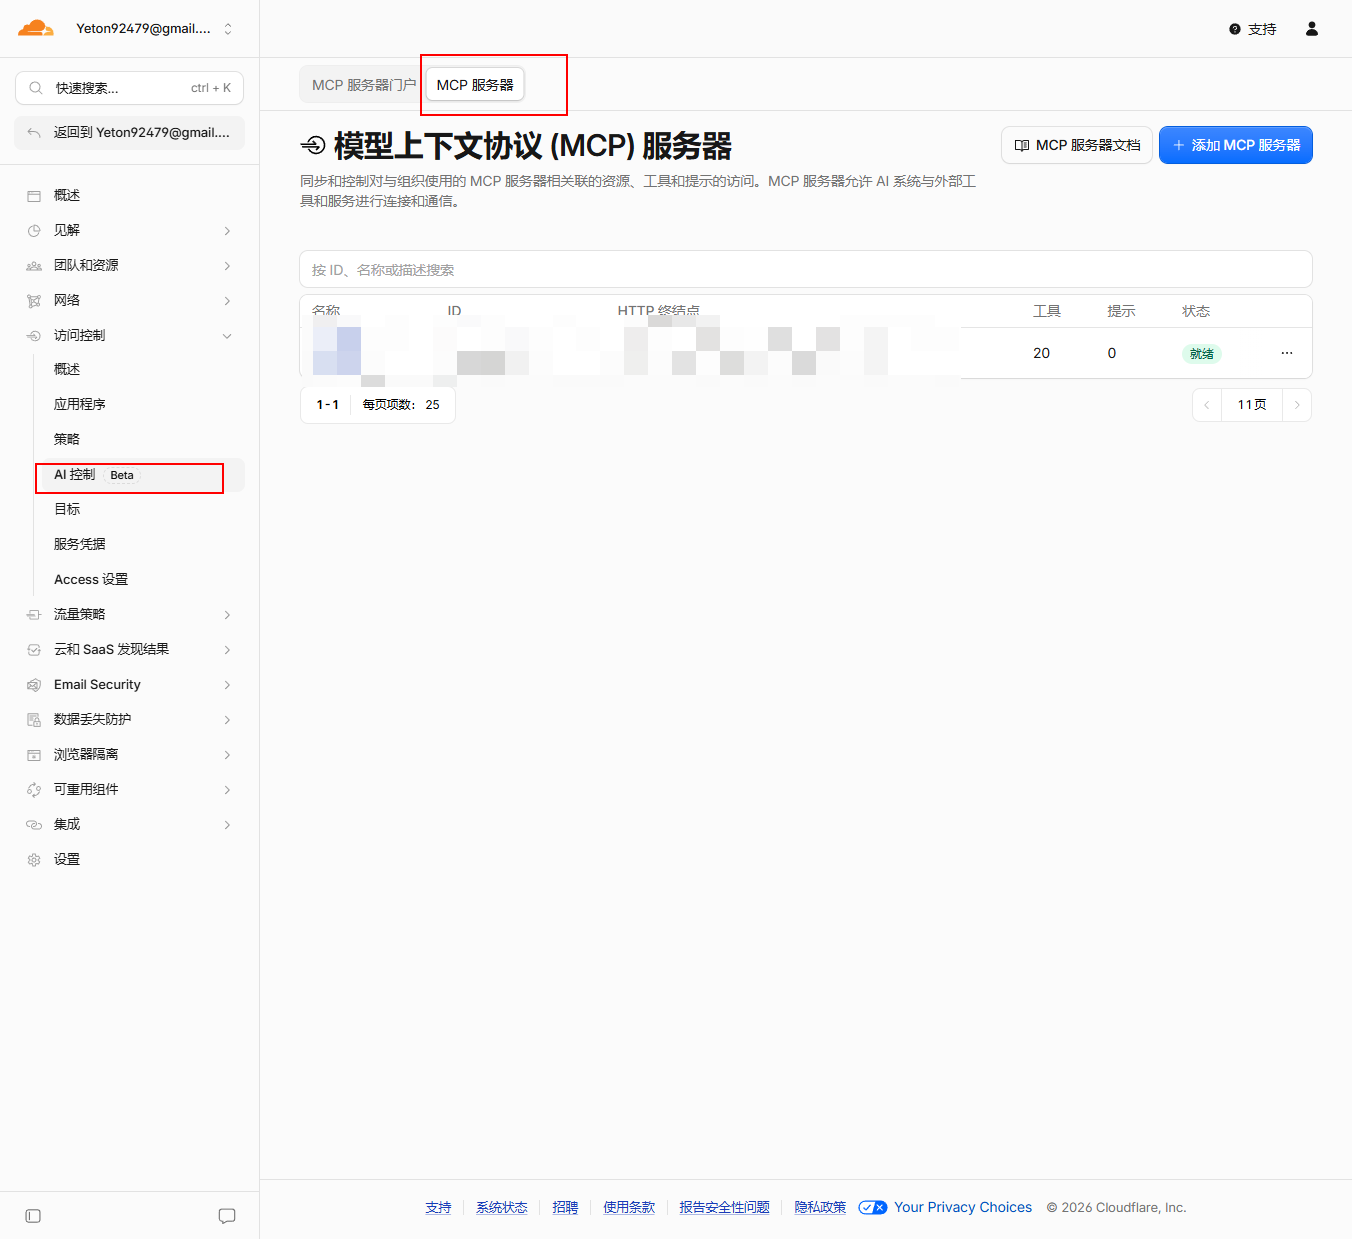Expand the 数据丢失防护 chevron
Image resolution: width=1352 pixels, height=1239 pixels.
click(227, 720)
